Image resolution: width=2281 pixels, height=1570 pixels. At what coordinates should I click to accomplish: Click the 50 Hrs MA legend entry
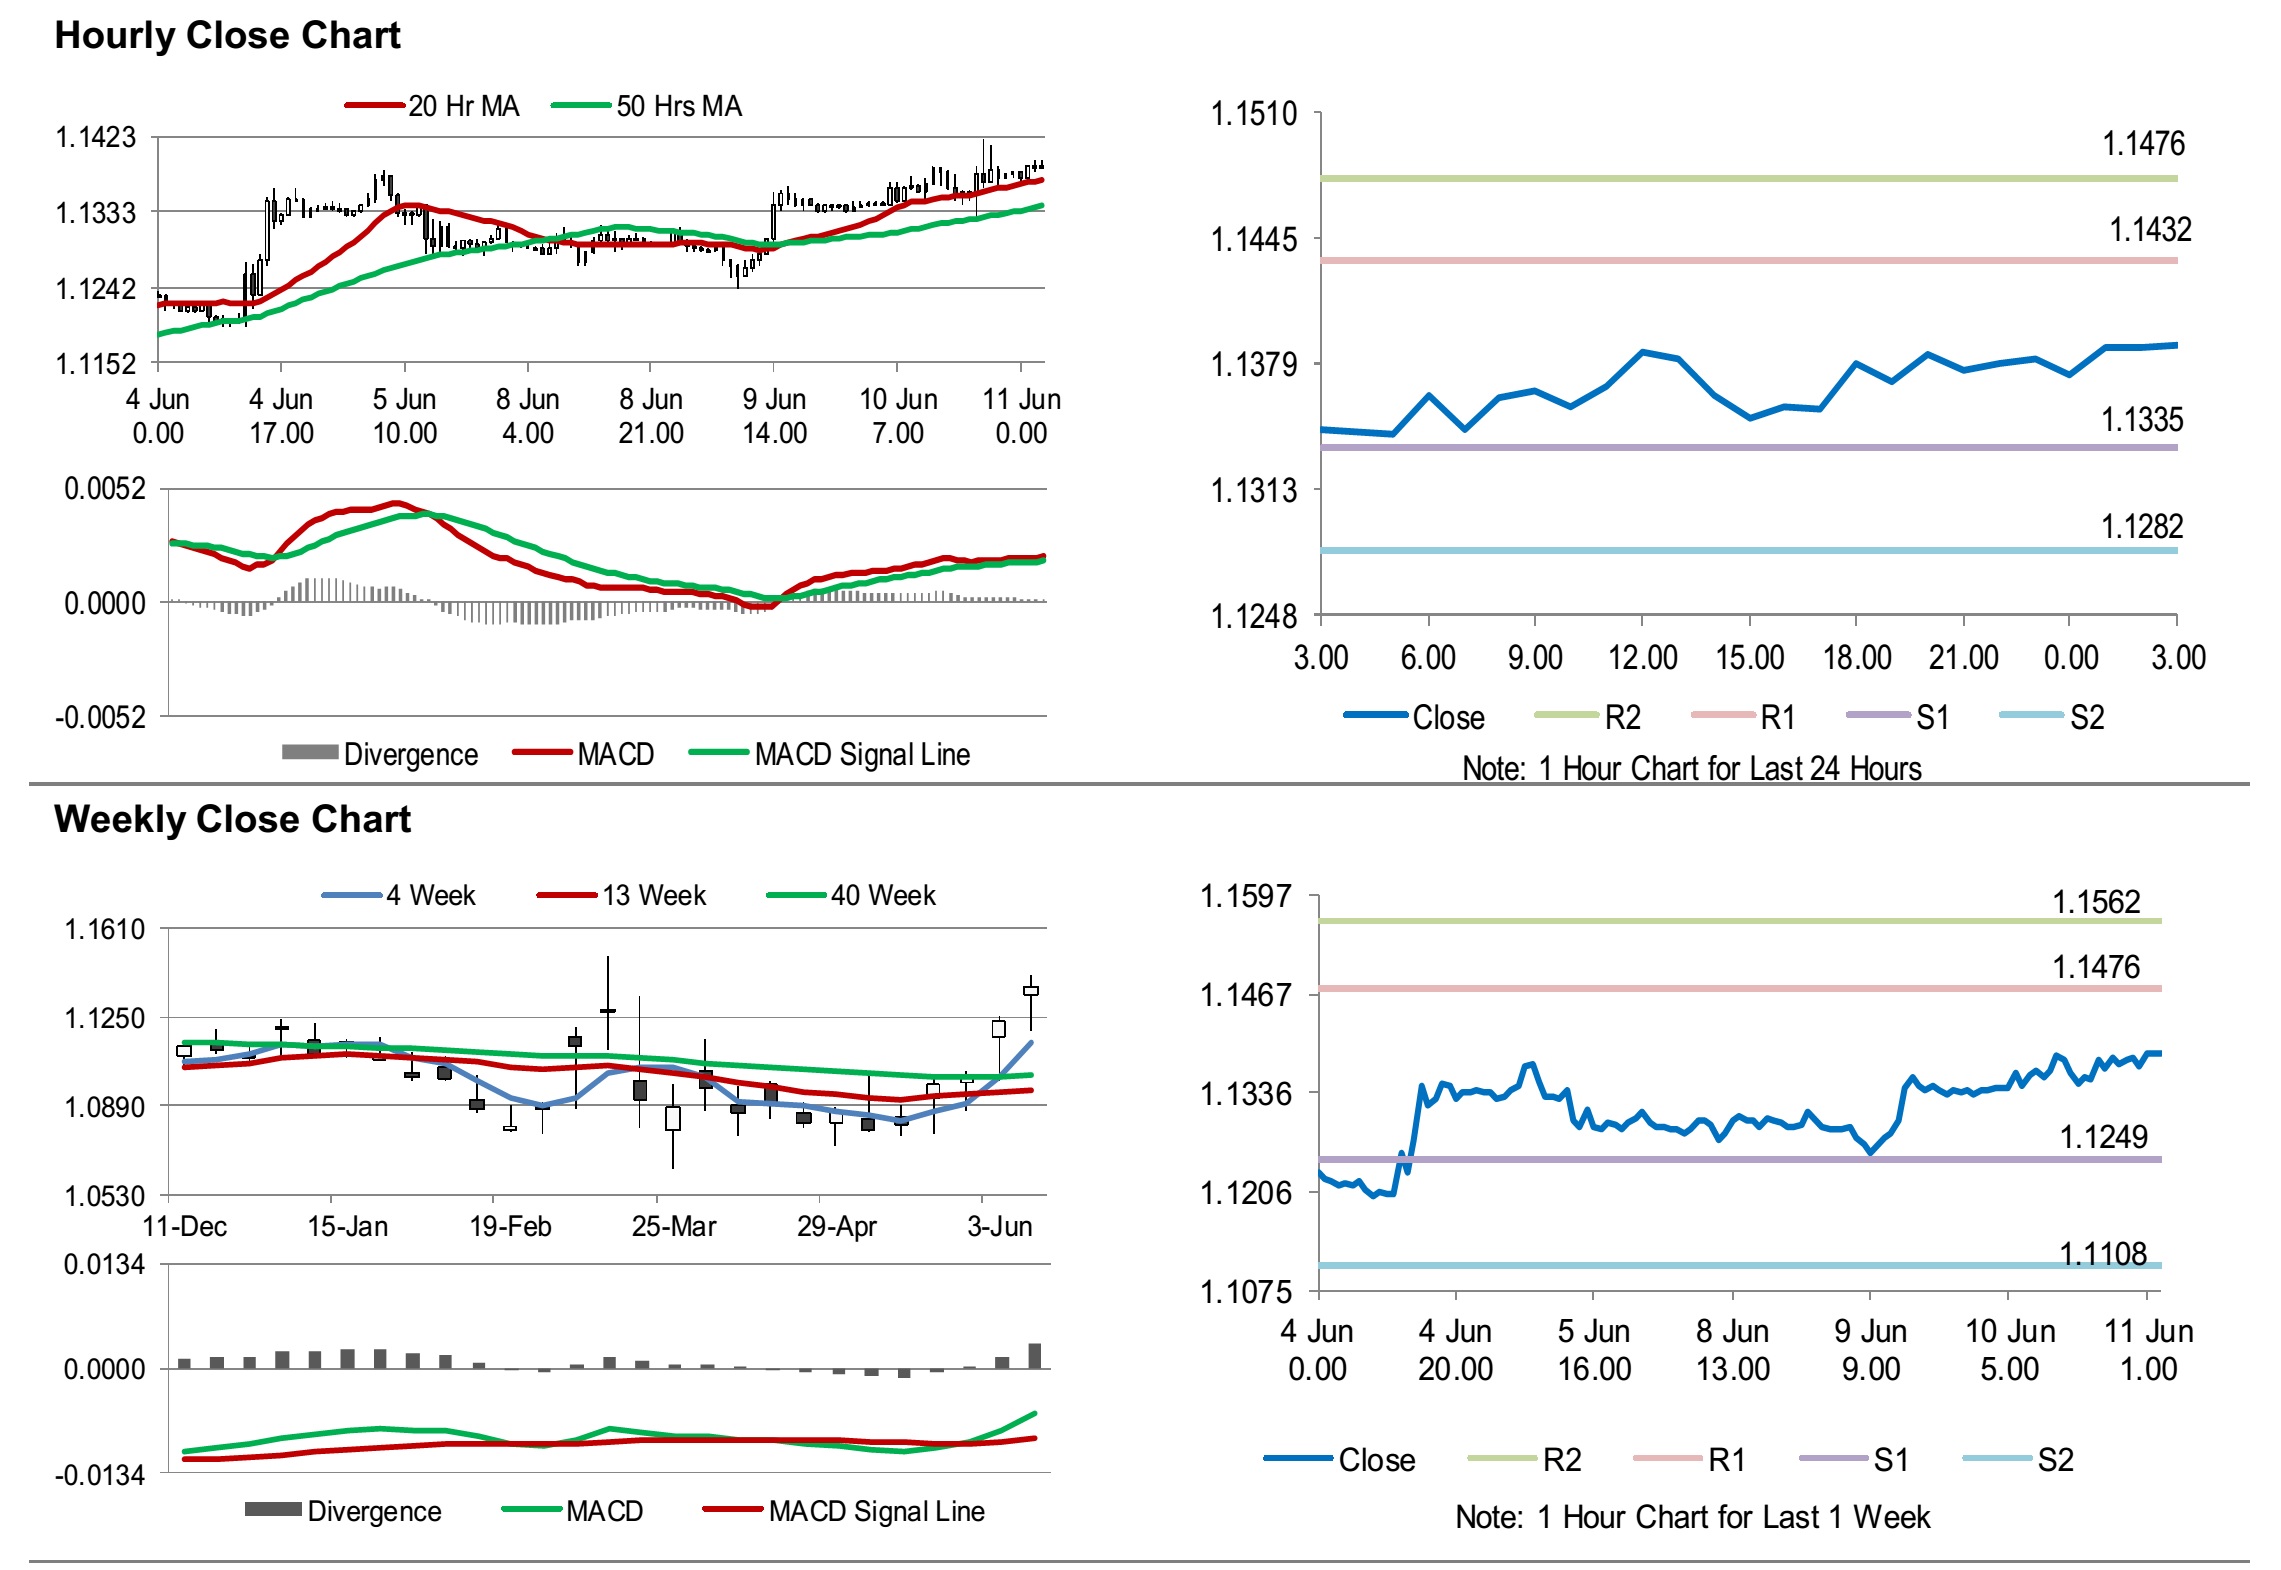pyautogui.click(x=678, y=106)
